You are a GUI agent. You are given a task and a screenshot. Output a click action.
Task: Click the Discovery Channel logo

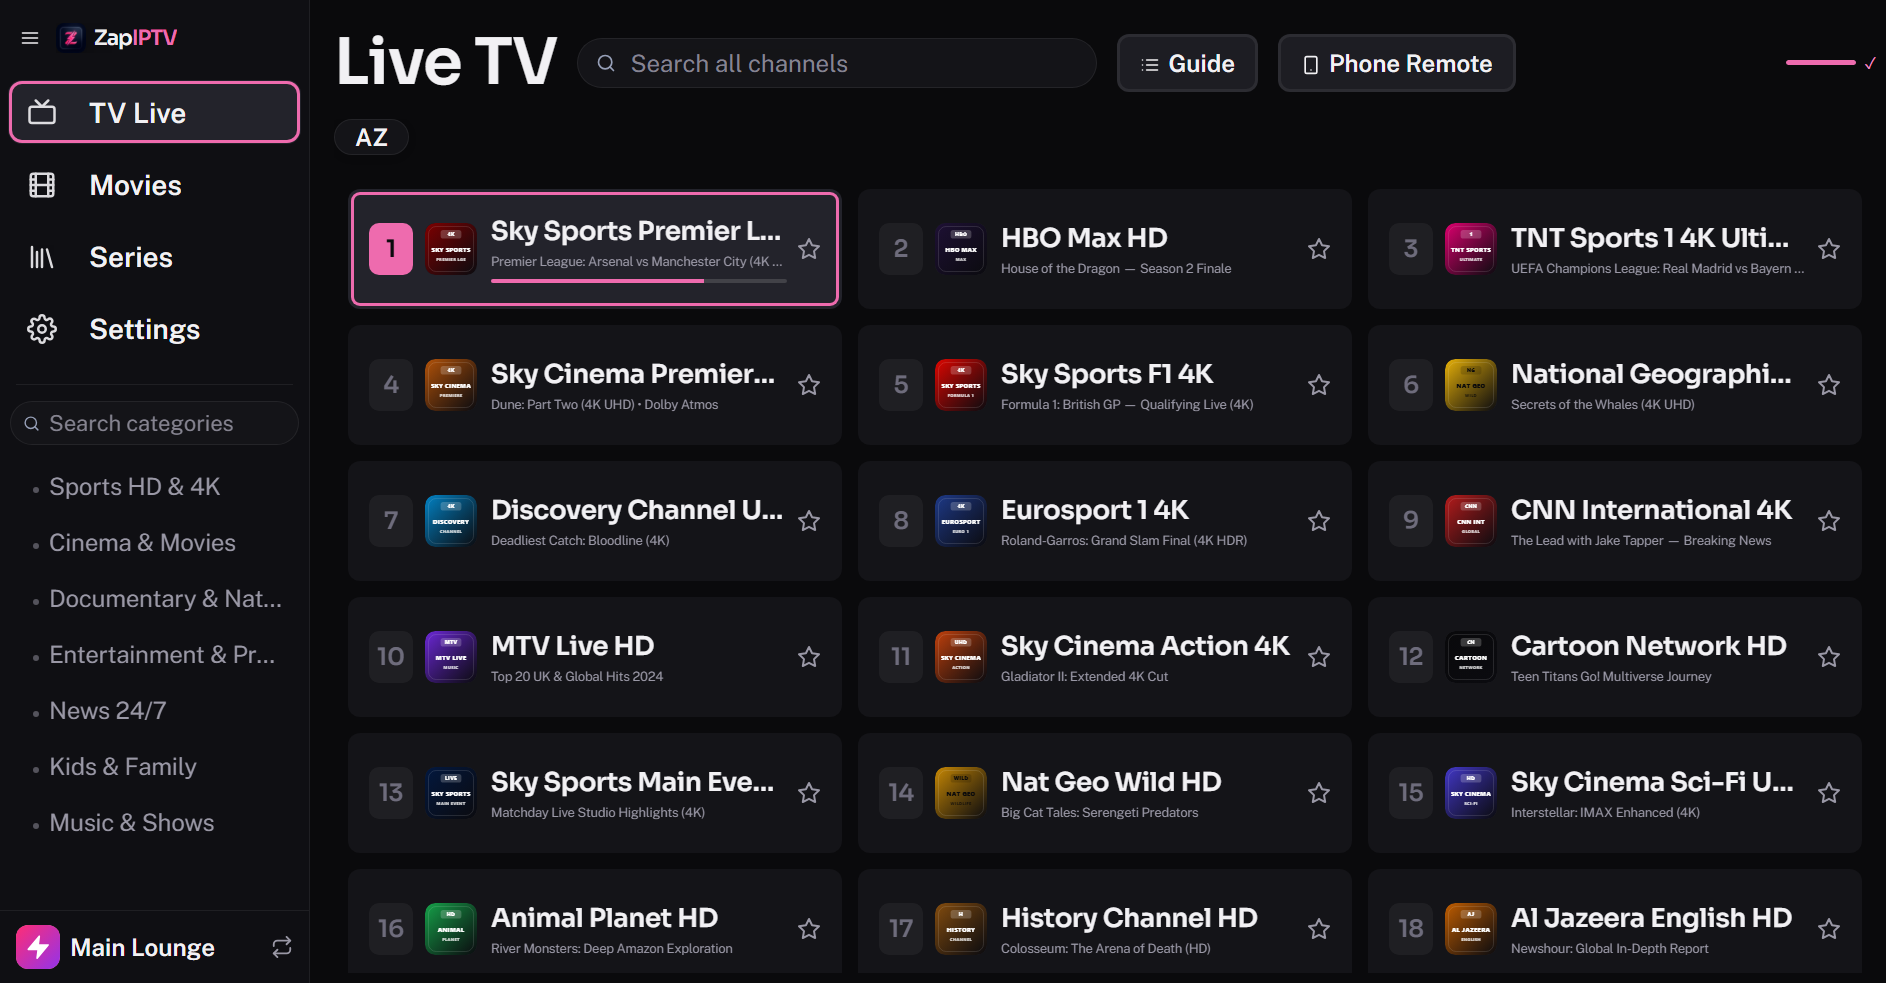point(451,521)
